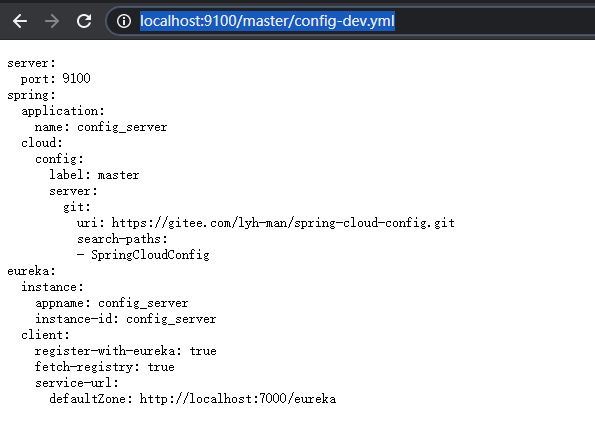Reload the config-dev.yml page
The height and width of the screenshot is (436, 595).
click(x=84, y=21)
